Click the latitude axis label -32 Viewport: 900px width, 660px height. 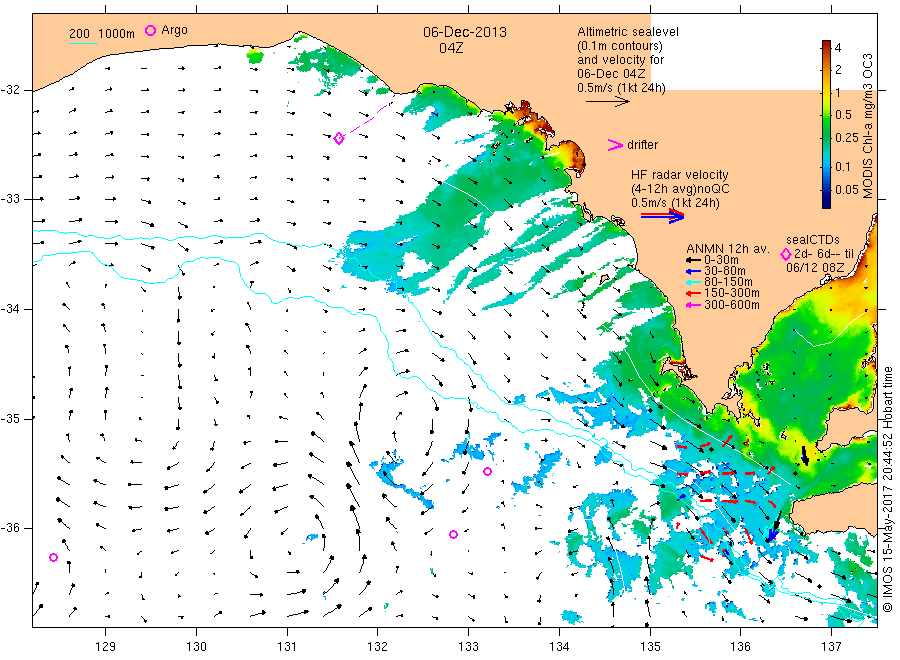coord(10,90)
